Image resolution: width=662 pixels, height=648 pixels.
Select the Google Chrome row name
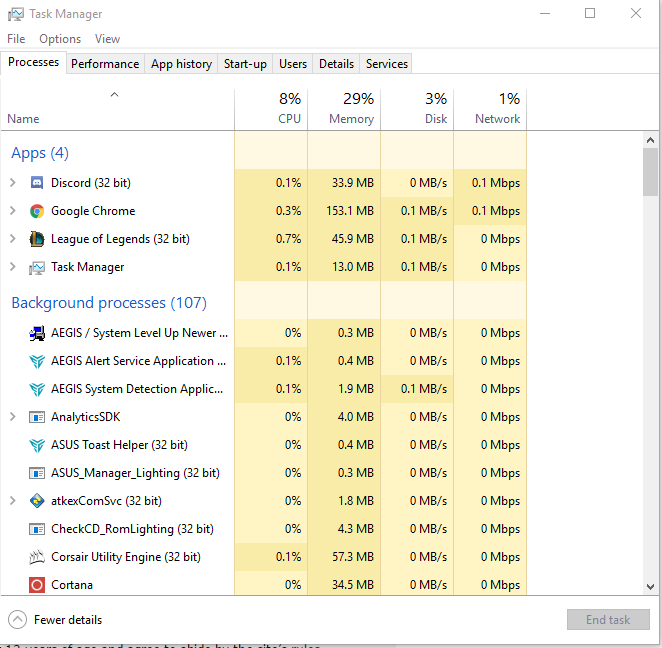click(93, 211)
